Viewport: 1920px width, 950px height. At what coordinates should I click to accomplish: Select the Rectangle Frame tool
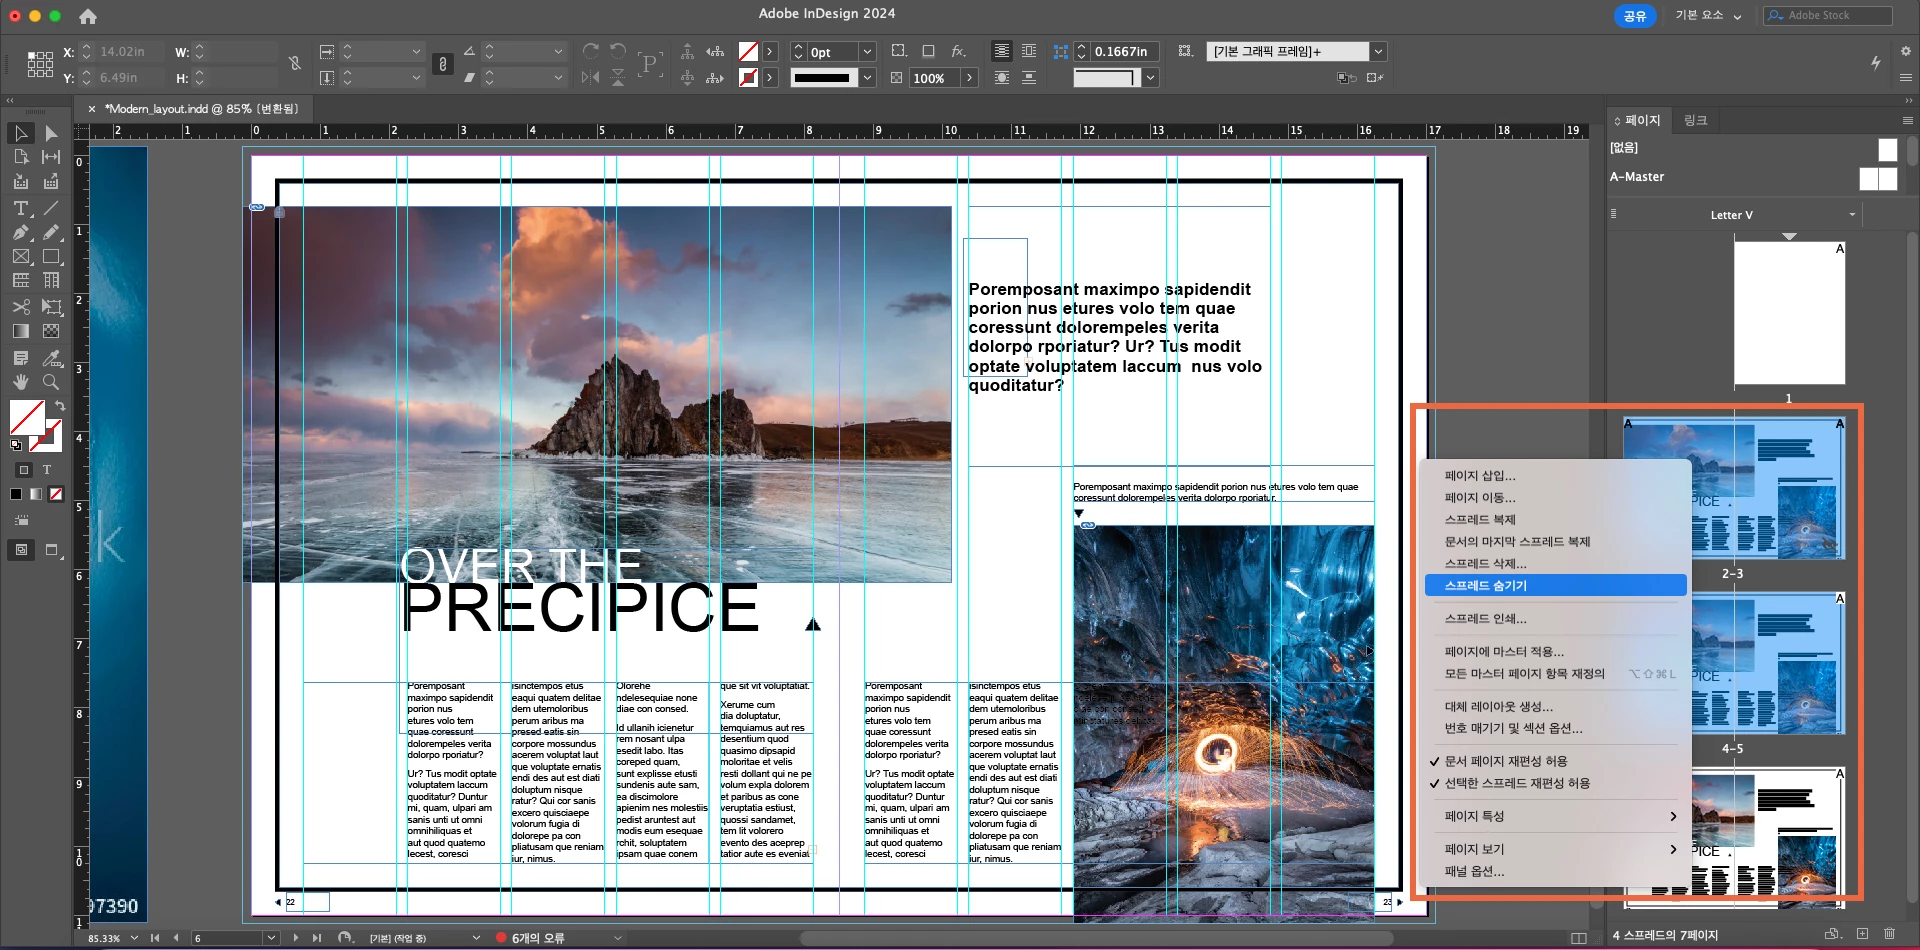21,257
